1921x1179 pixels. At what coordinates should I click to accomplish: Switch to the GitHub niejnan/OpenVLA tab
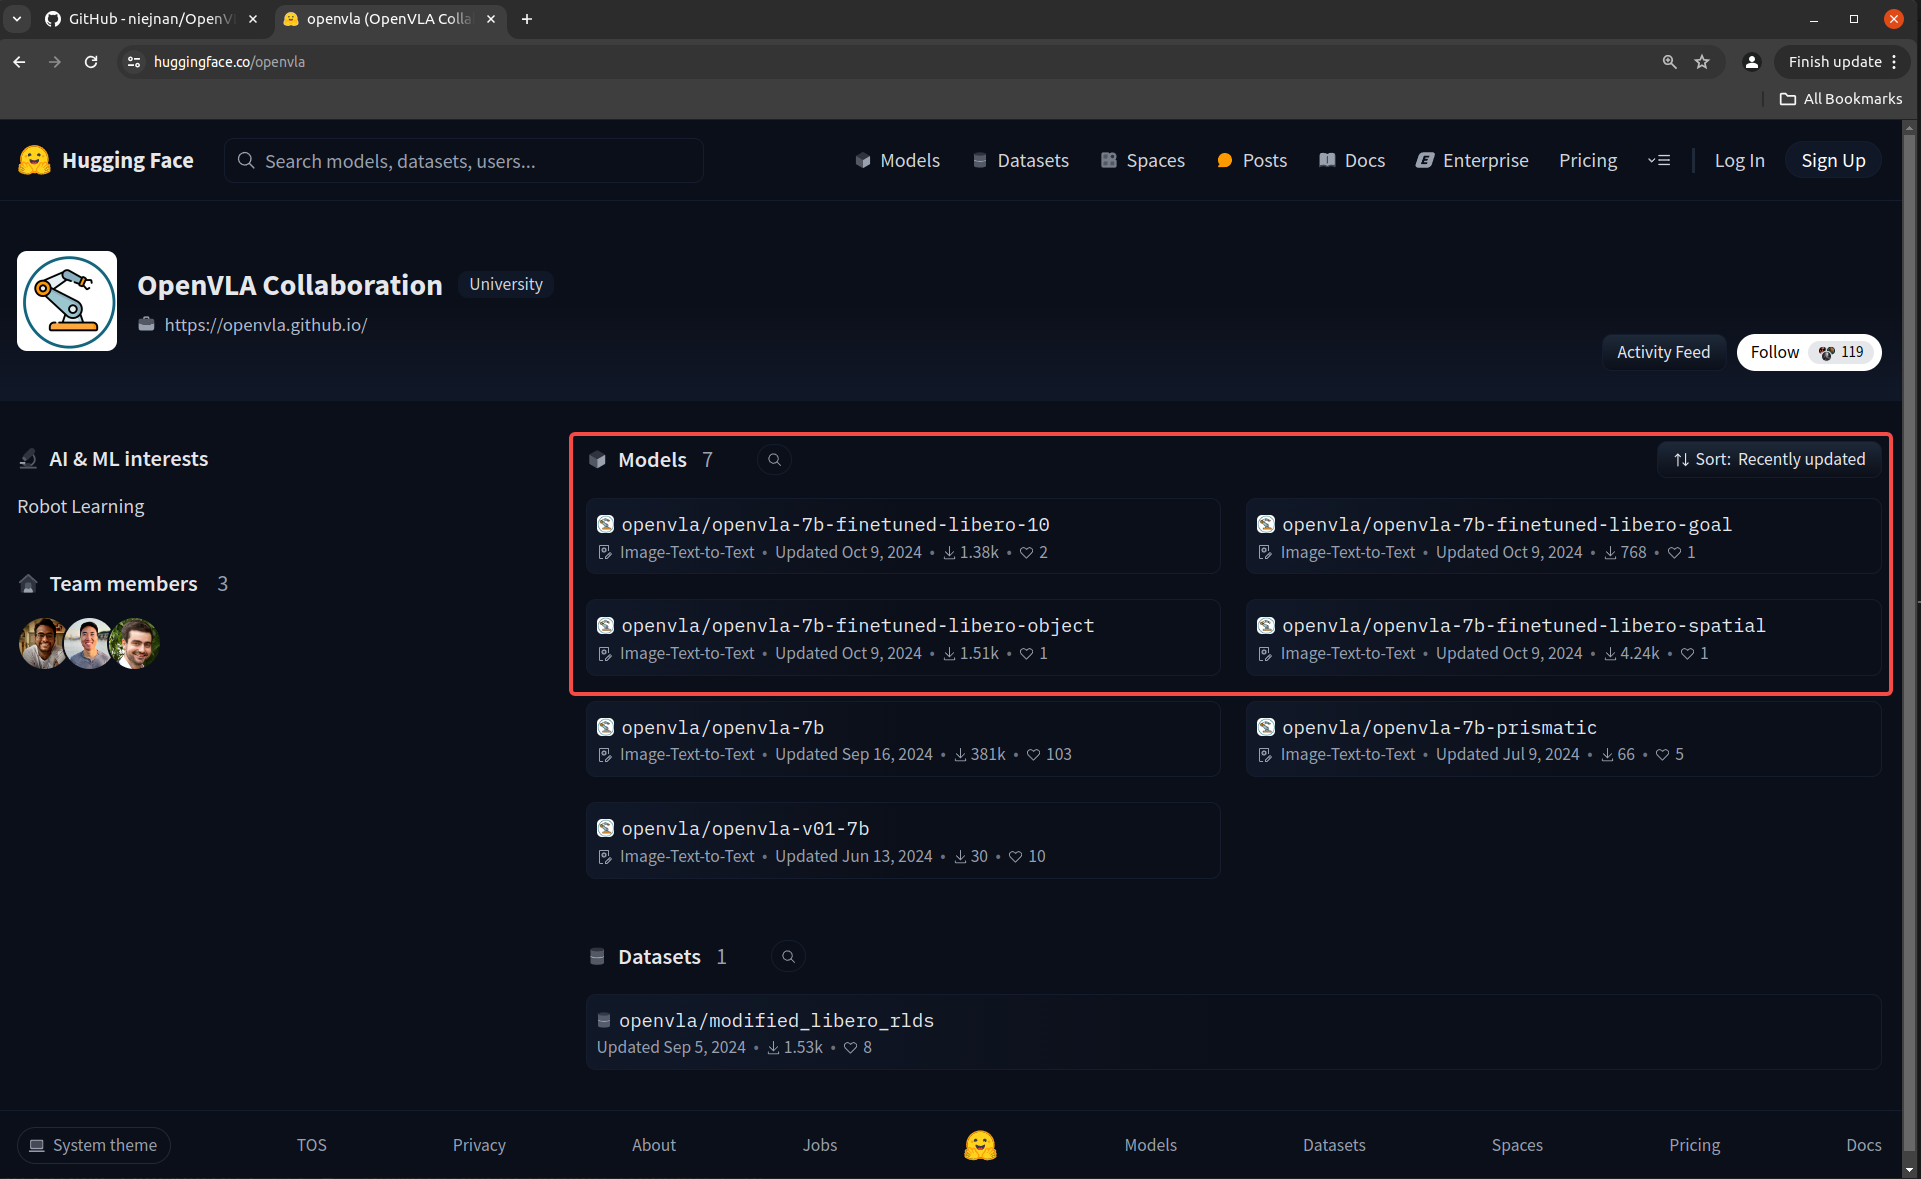coord(150,19)
